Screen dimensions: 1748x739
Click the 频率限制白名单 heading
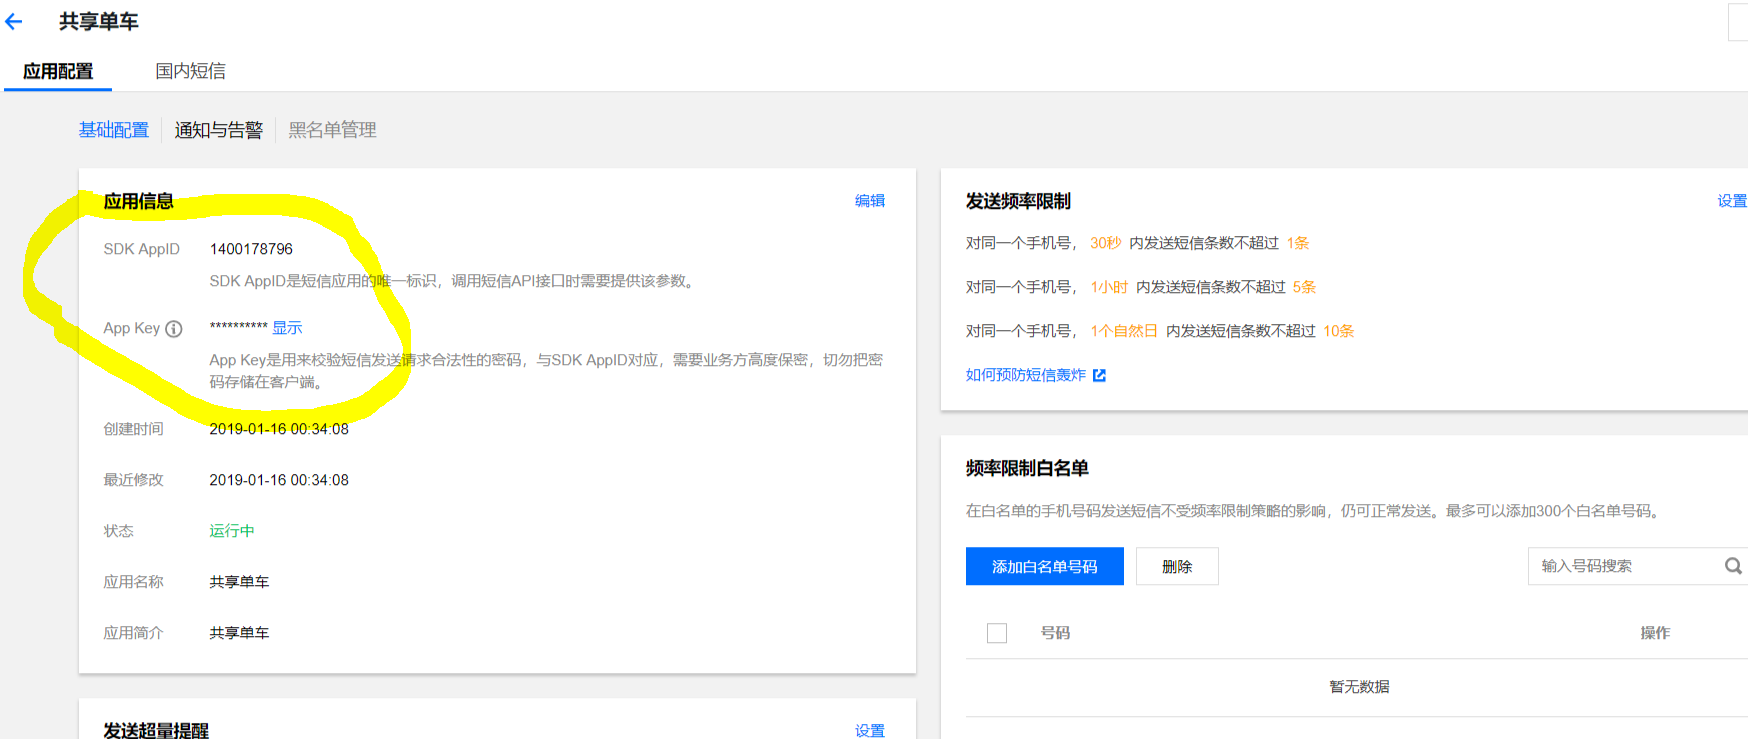point(1027,468)
